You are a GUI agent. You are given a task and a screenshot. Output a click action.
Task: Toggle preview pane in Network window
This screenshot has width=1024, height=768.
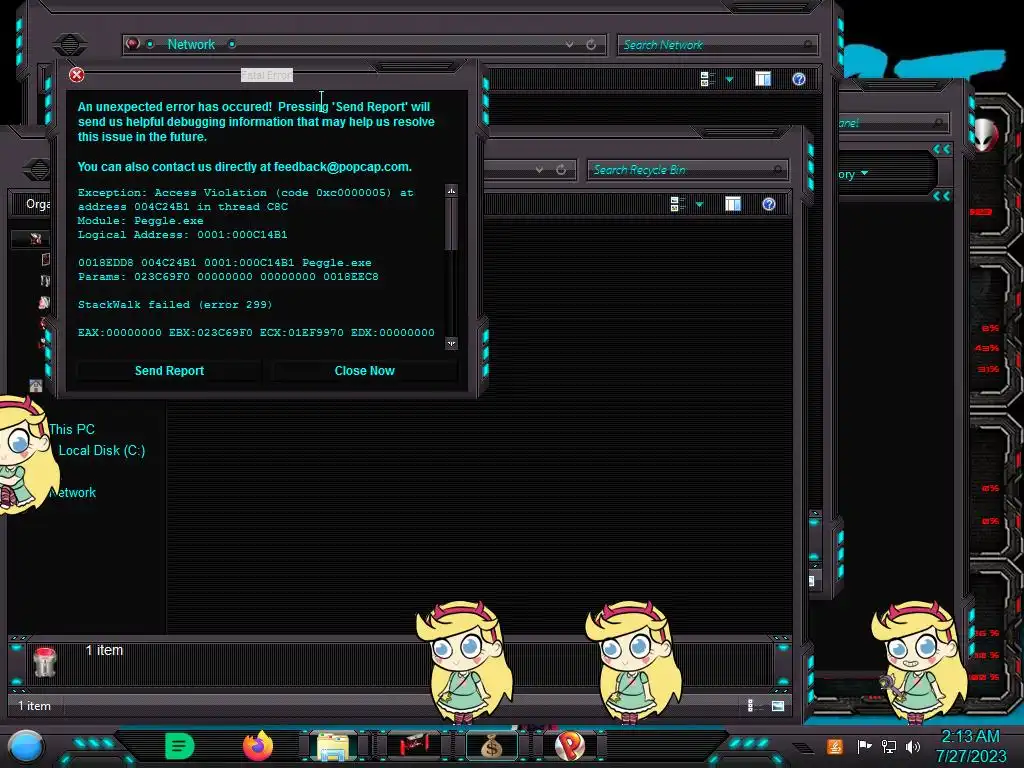point(763,79)
